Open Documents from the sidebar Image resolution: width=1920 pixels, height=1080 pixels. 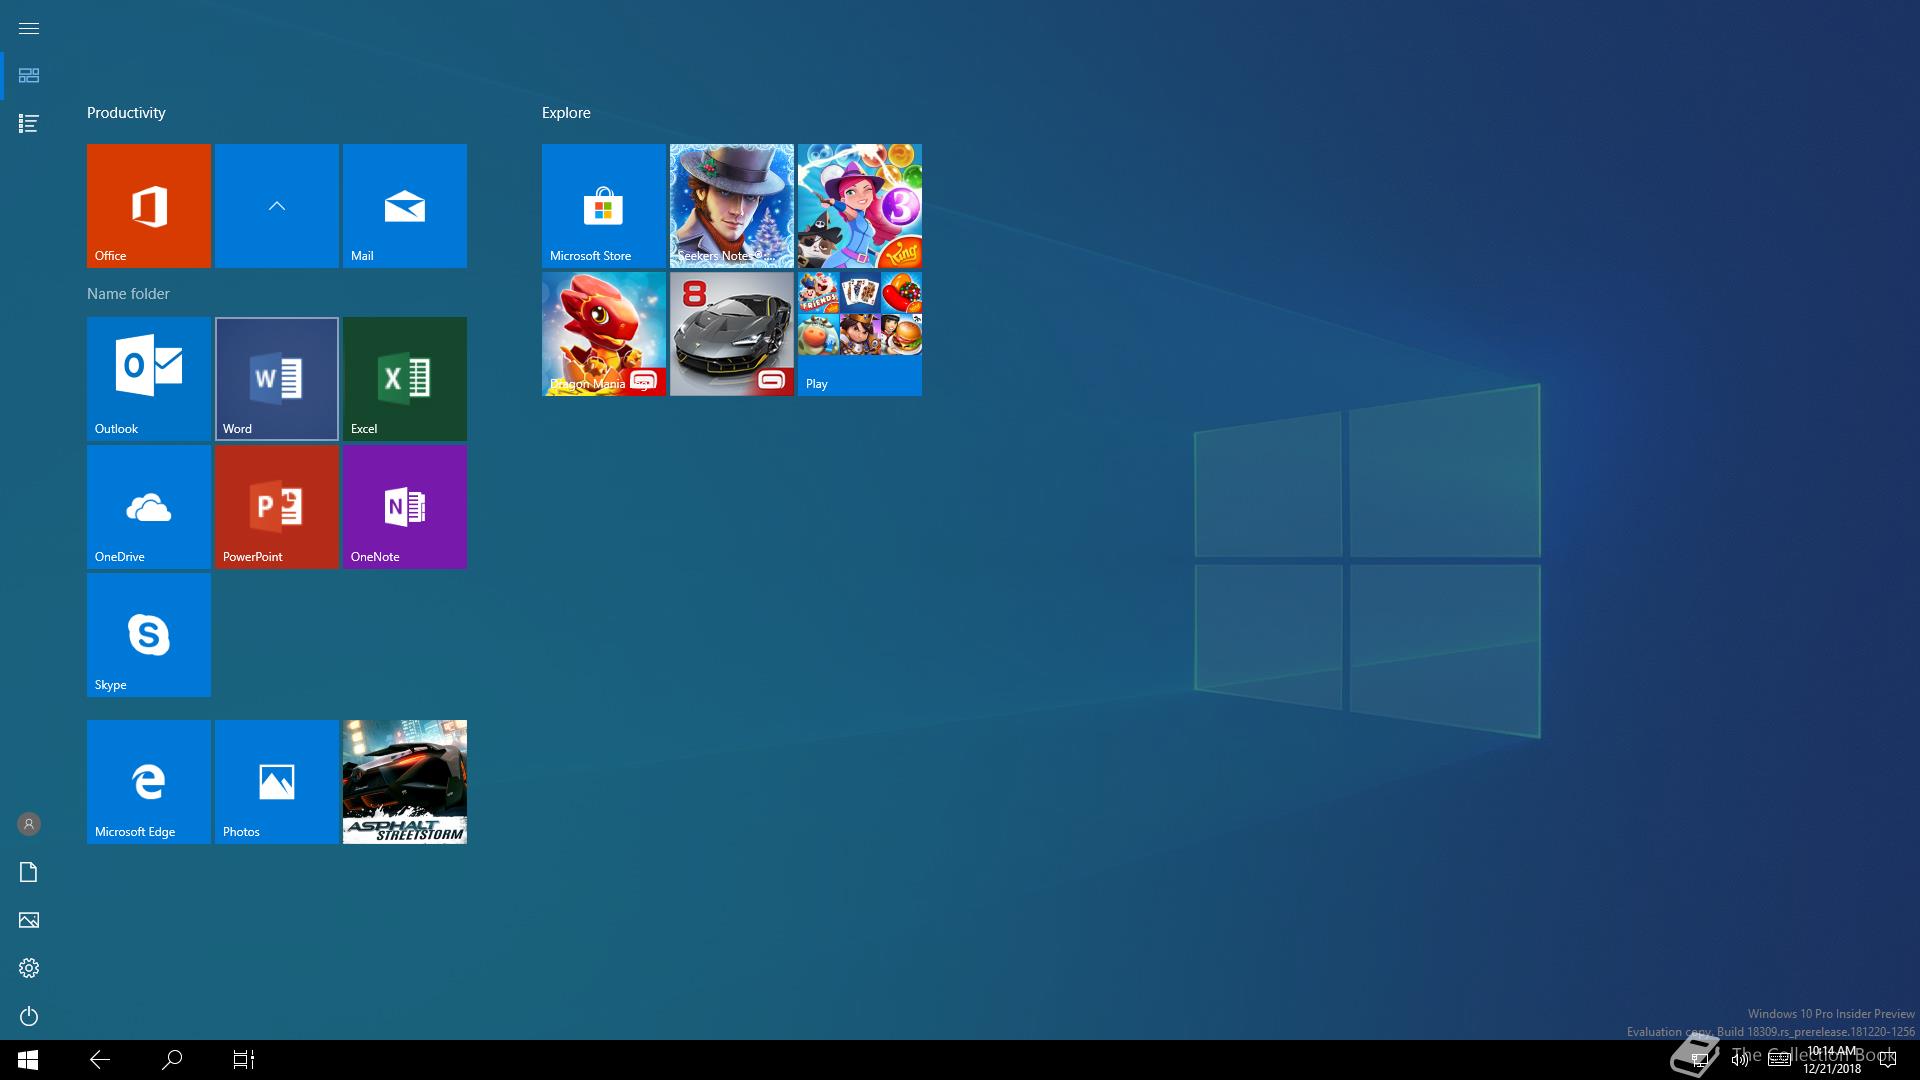pyautogui.click(x=29, y=872)
